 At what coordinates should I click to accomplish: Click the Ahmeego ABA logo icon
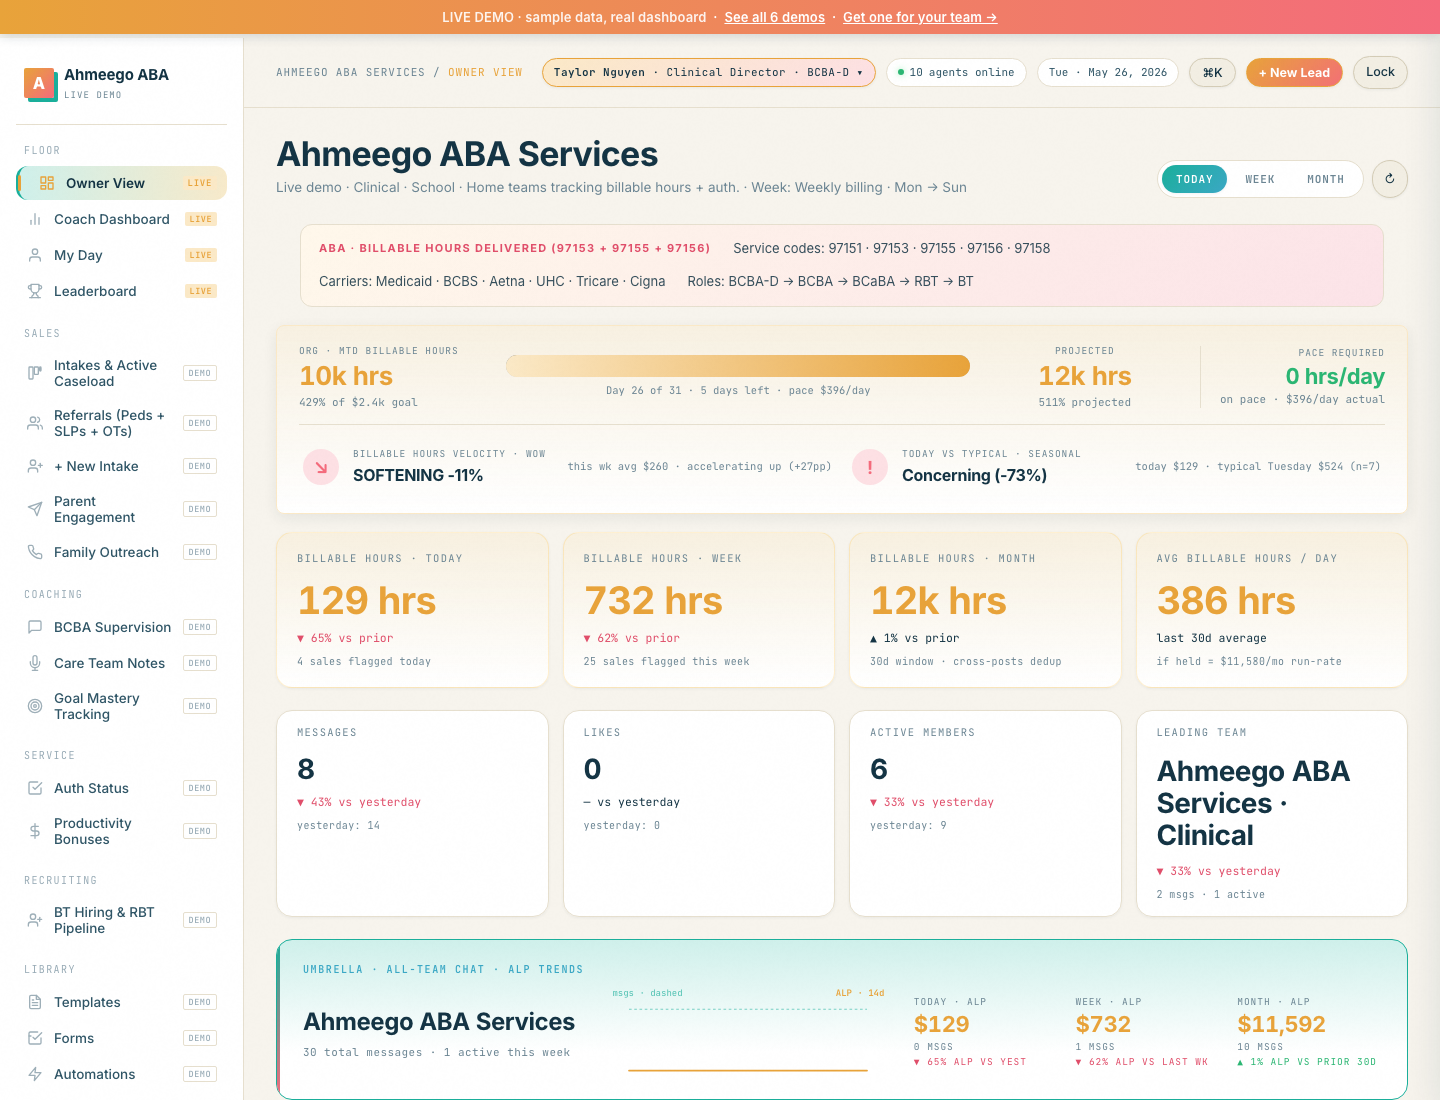pos(39,83)
